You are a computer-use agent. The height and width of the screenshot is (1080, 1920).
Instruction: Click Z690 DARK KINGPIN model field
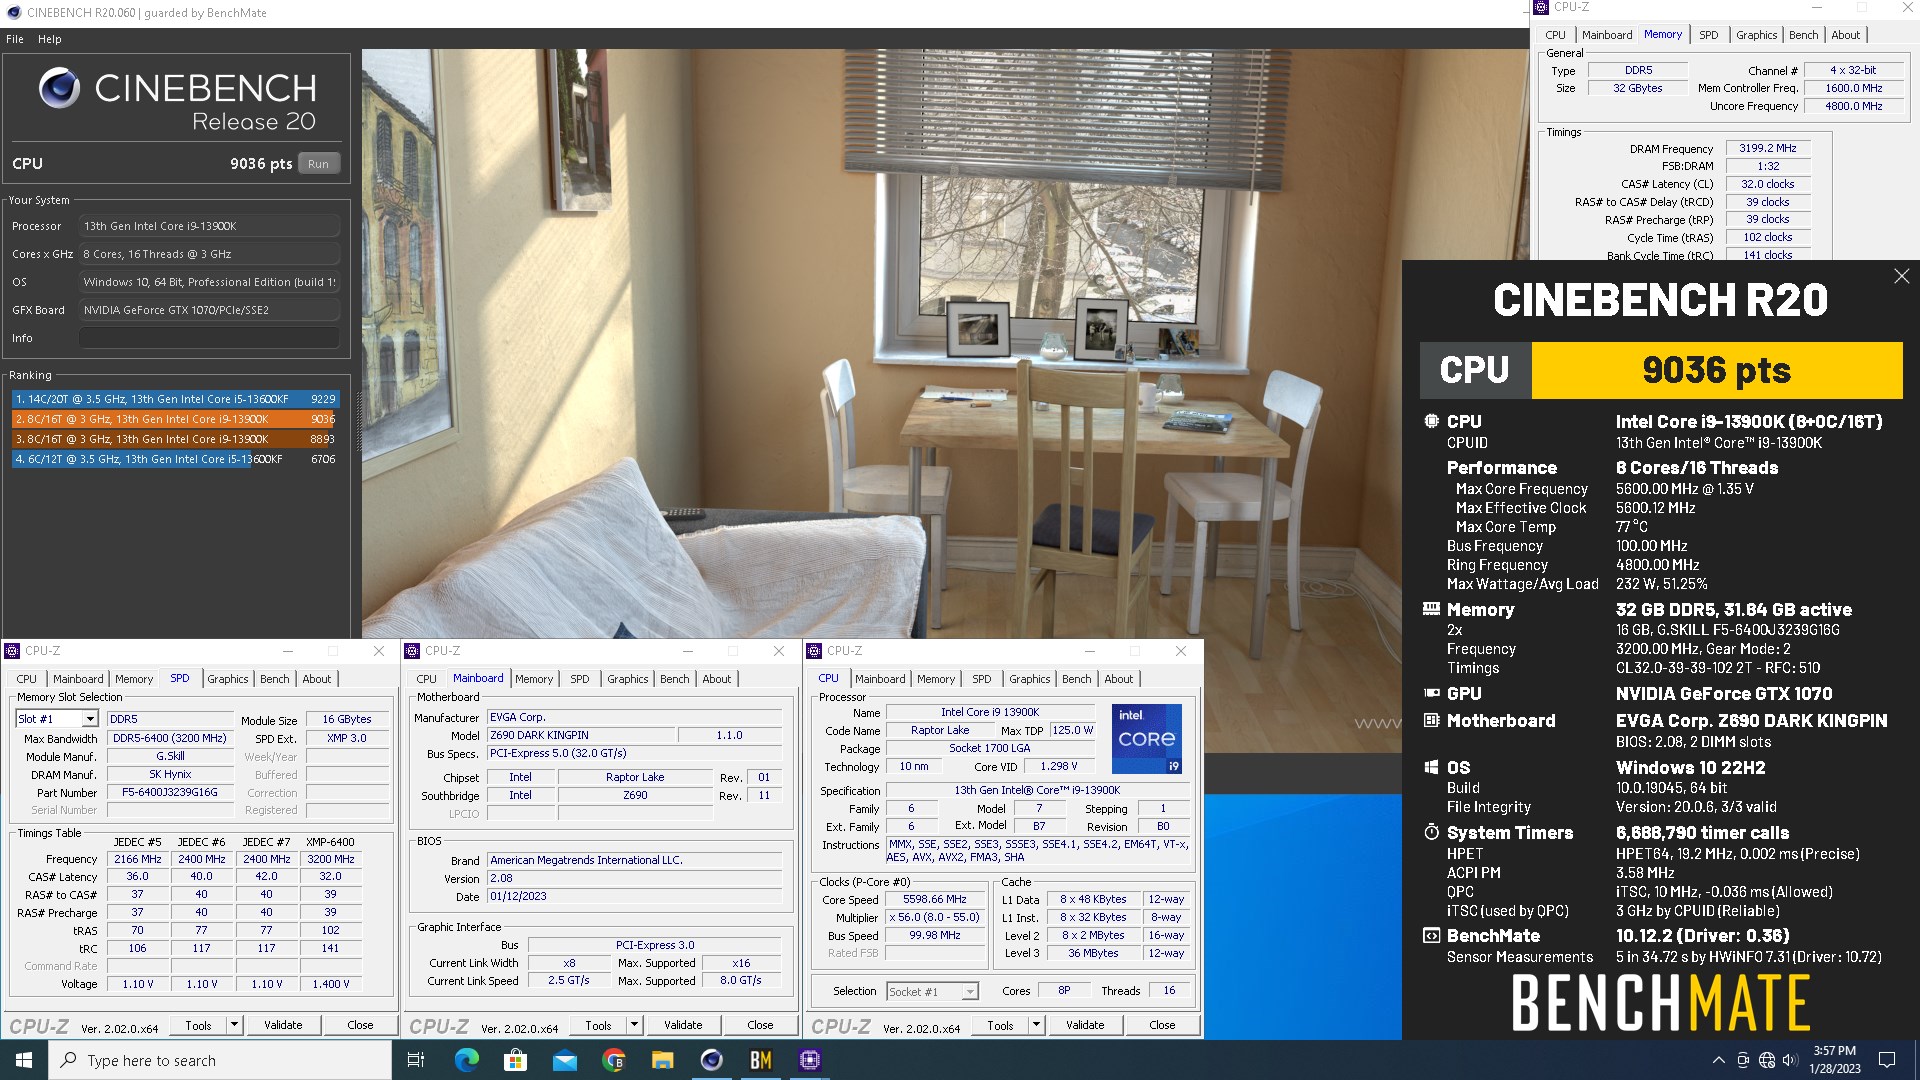[x=580, y=735]
